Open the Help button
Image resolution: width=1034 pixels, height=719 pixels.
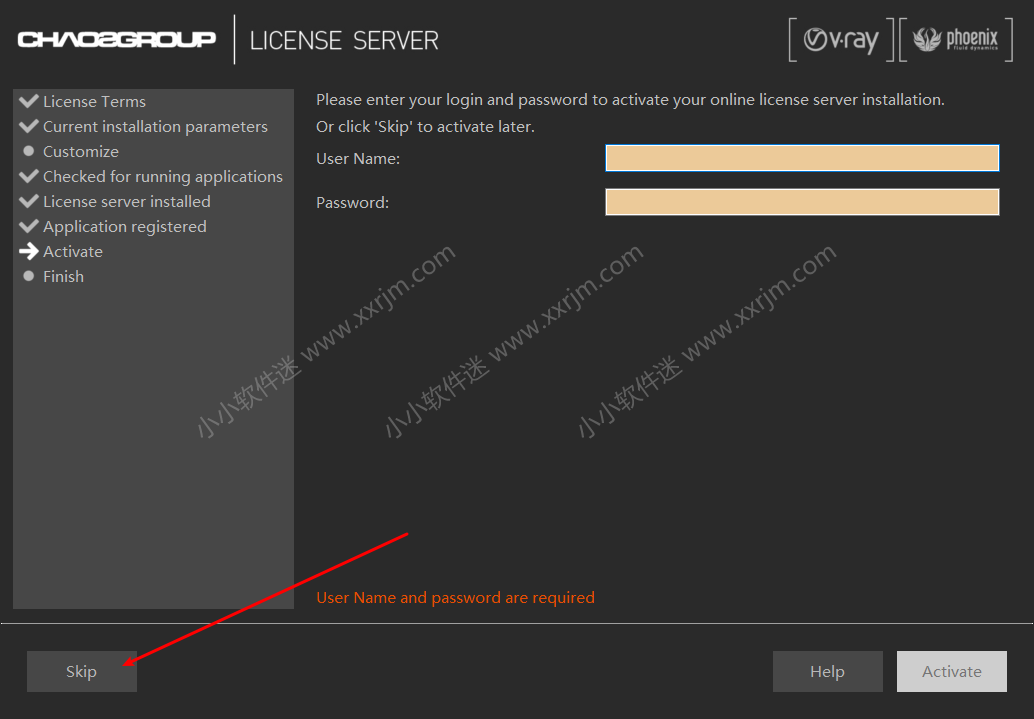point(828,672)
